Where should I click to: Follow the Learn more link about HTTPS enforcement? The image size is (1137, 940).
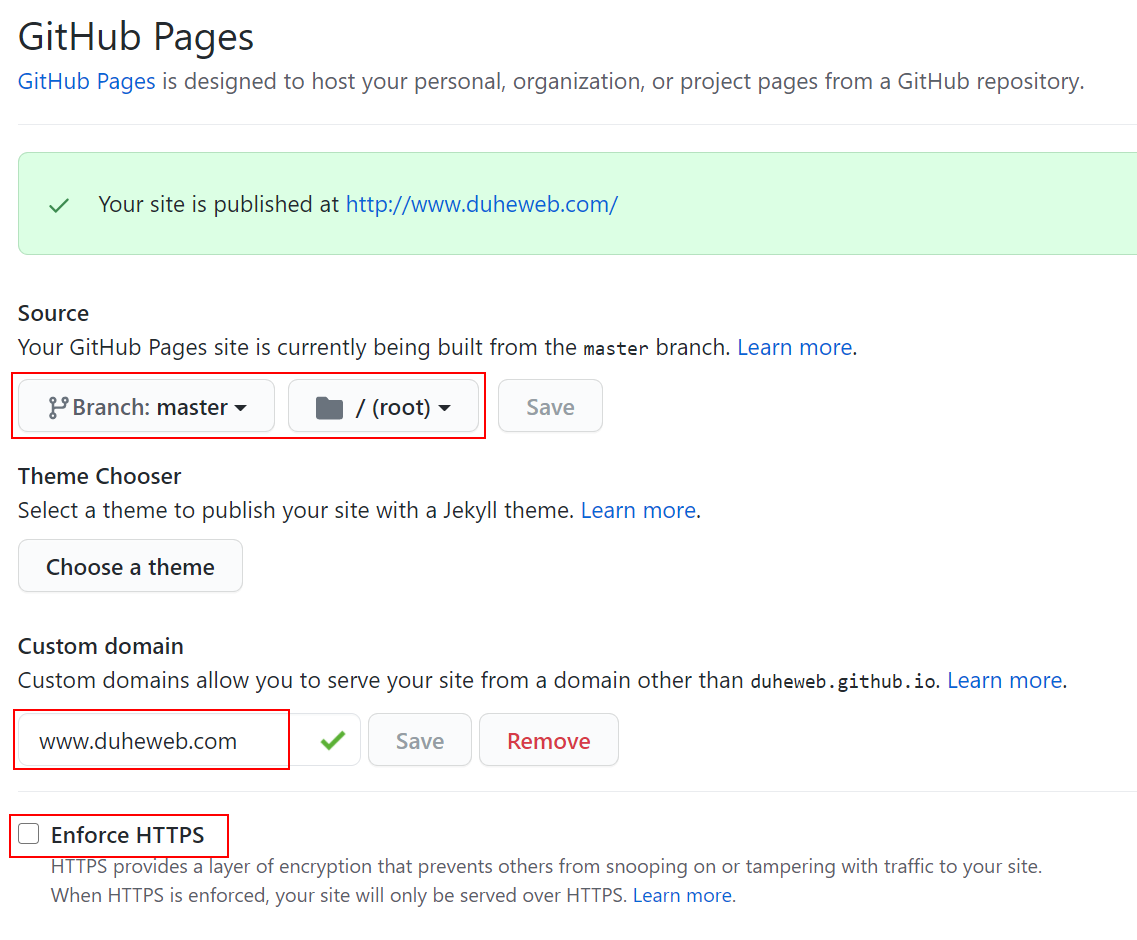pos(682,896)
